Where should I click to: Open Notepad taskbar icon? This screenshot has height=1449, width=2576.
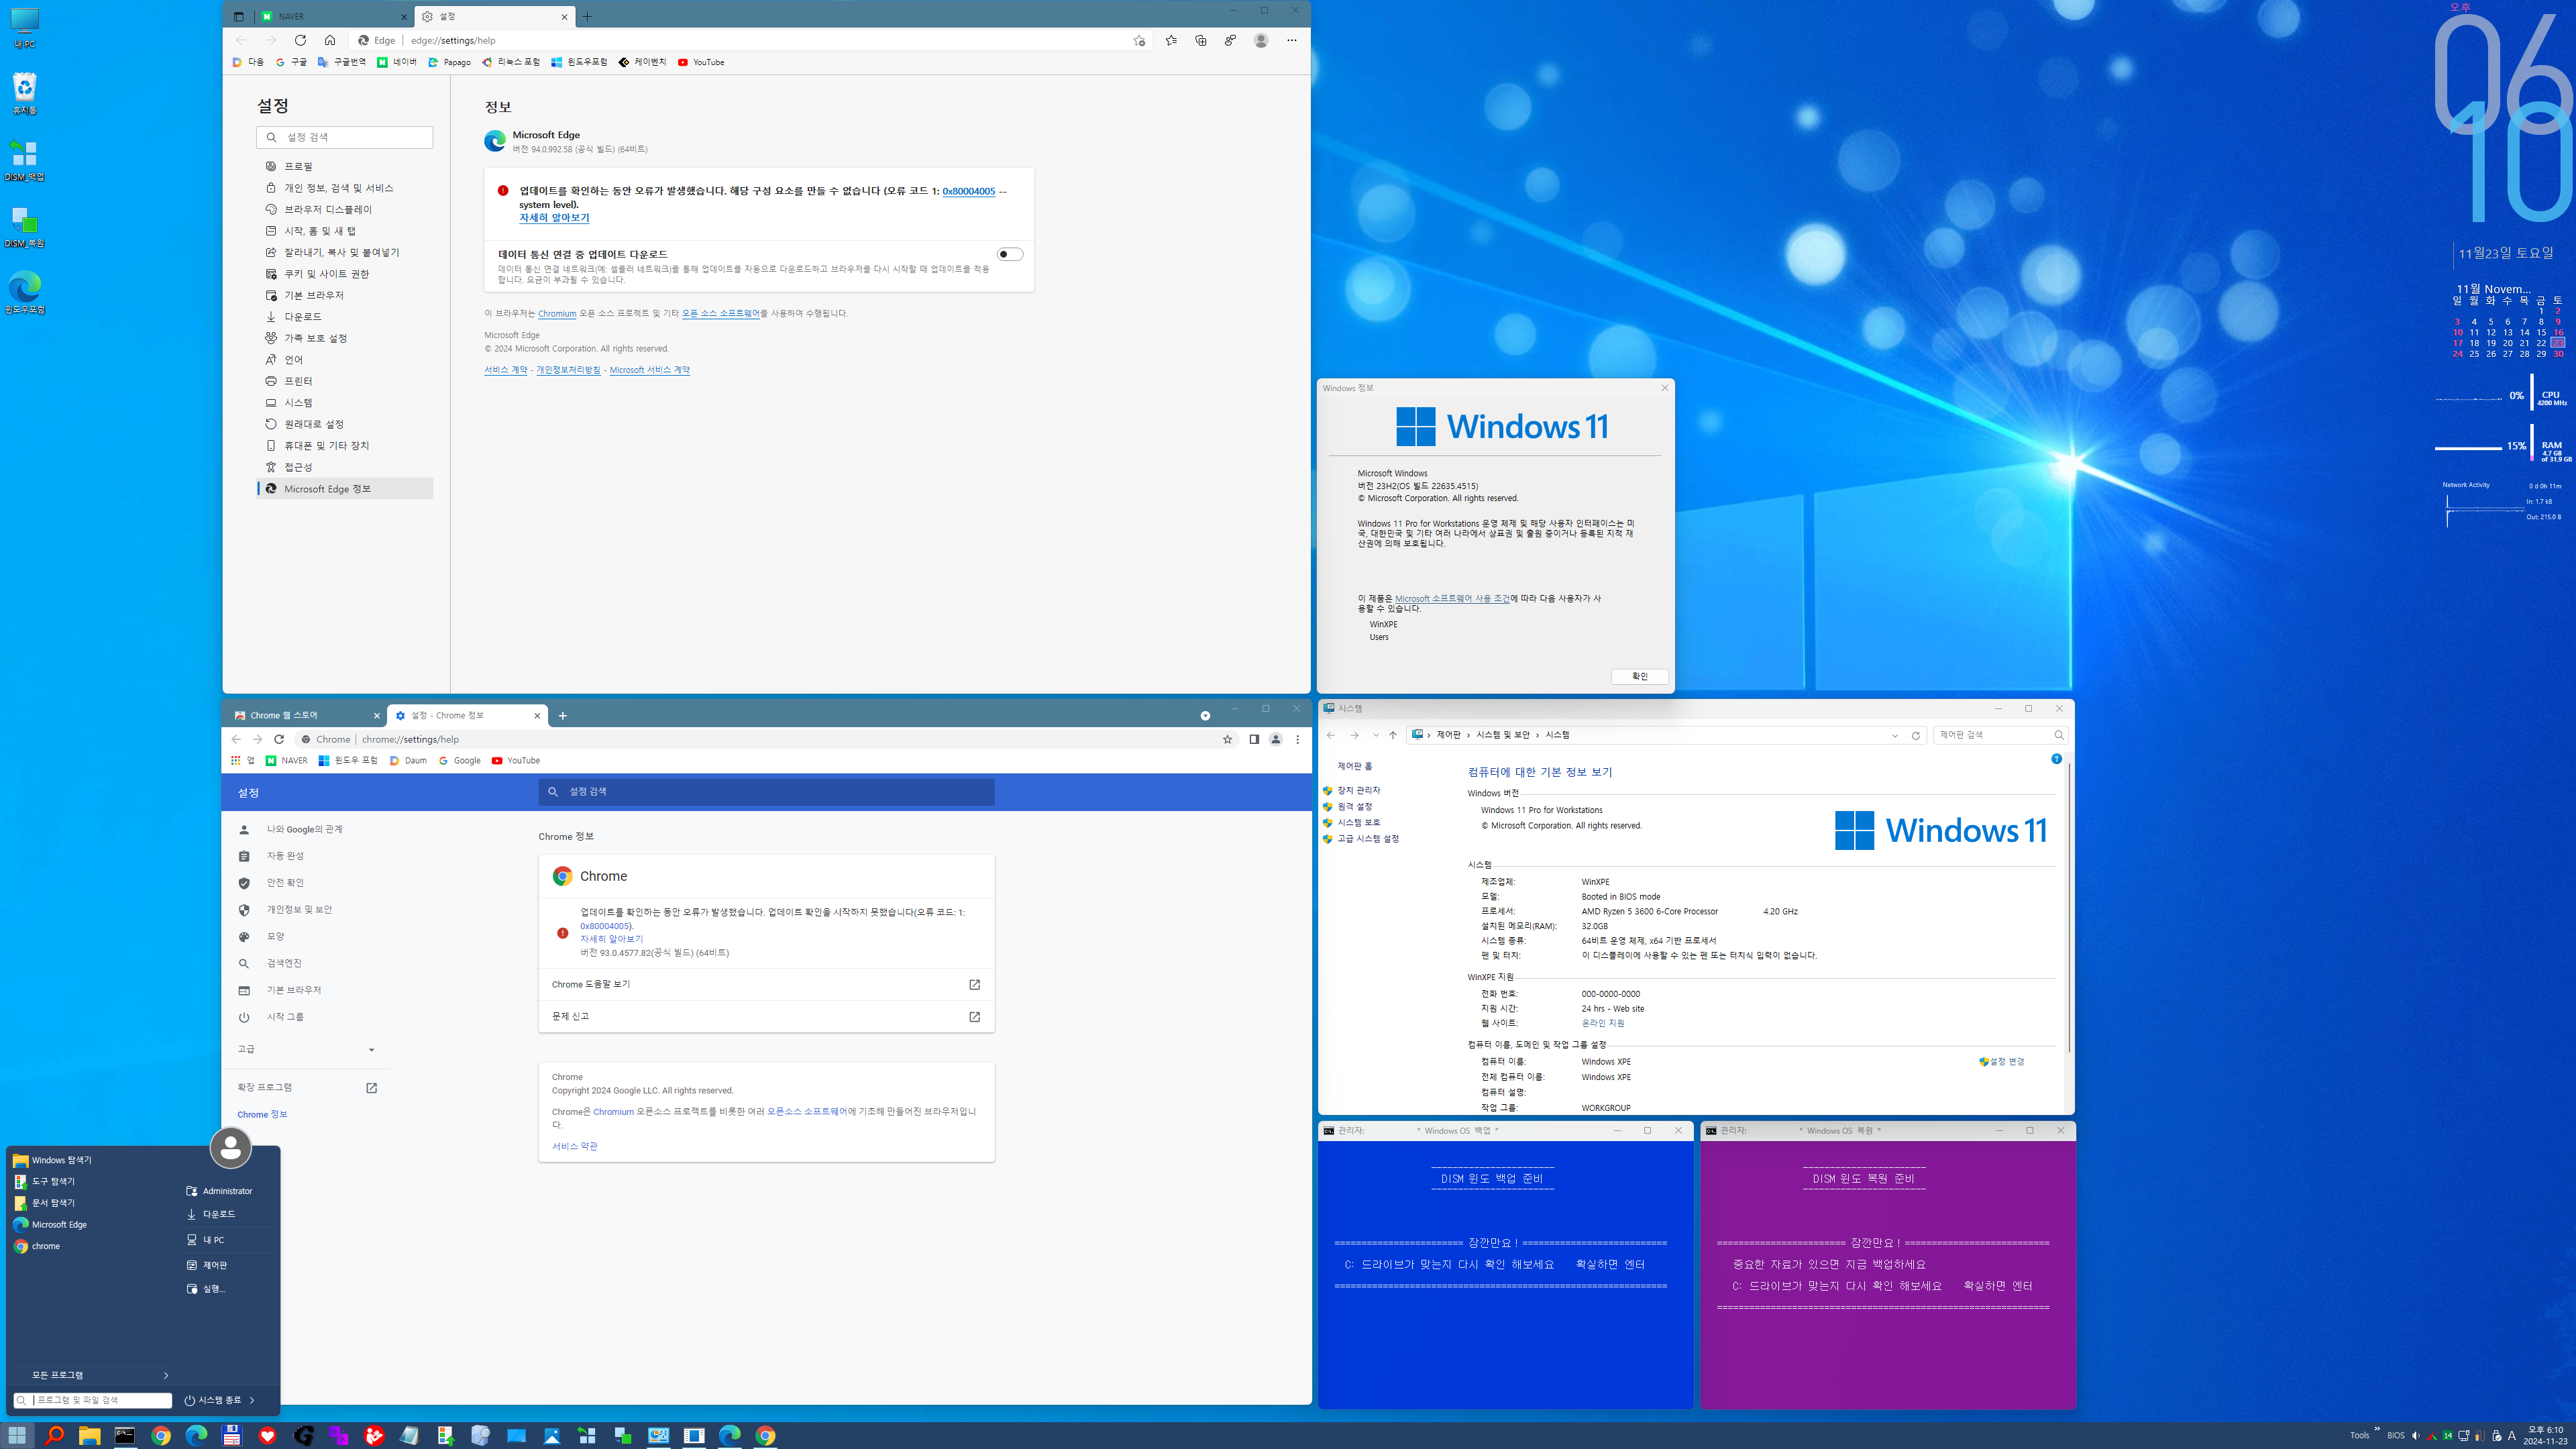(x=410, y=1435)
